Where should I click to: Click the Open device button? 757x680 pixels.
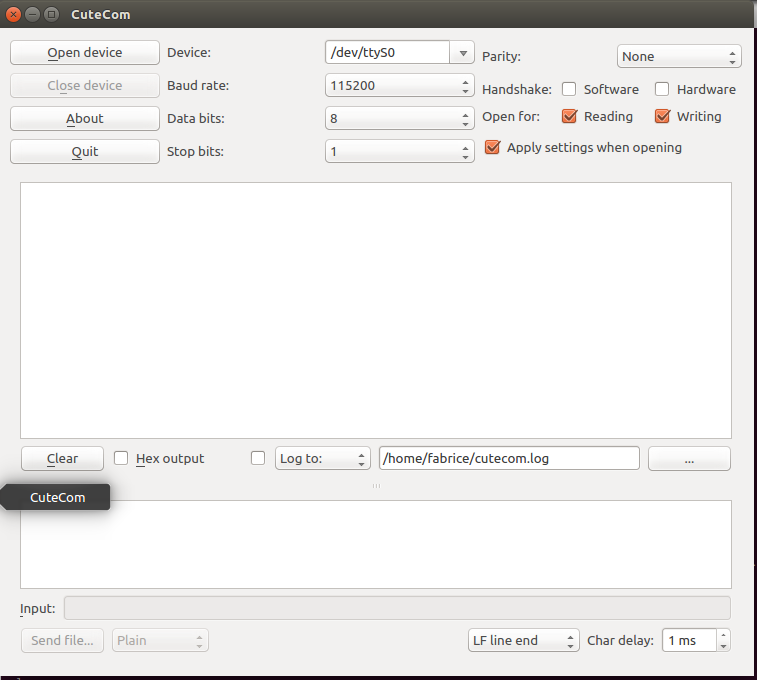[85, 53]
